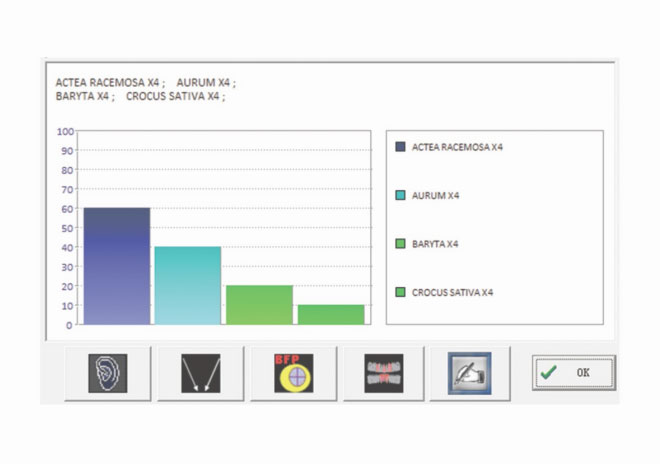This screenshot has height=464, width=660.
Task: Click the red spine segment icon
Action: [x=383, y=373]
